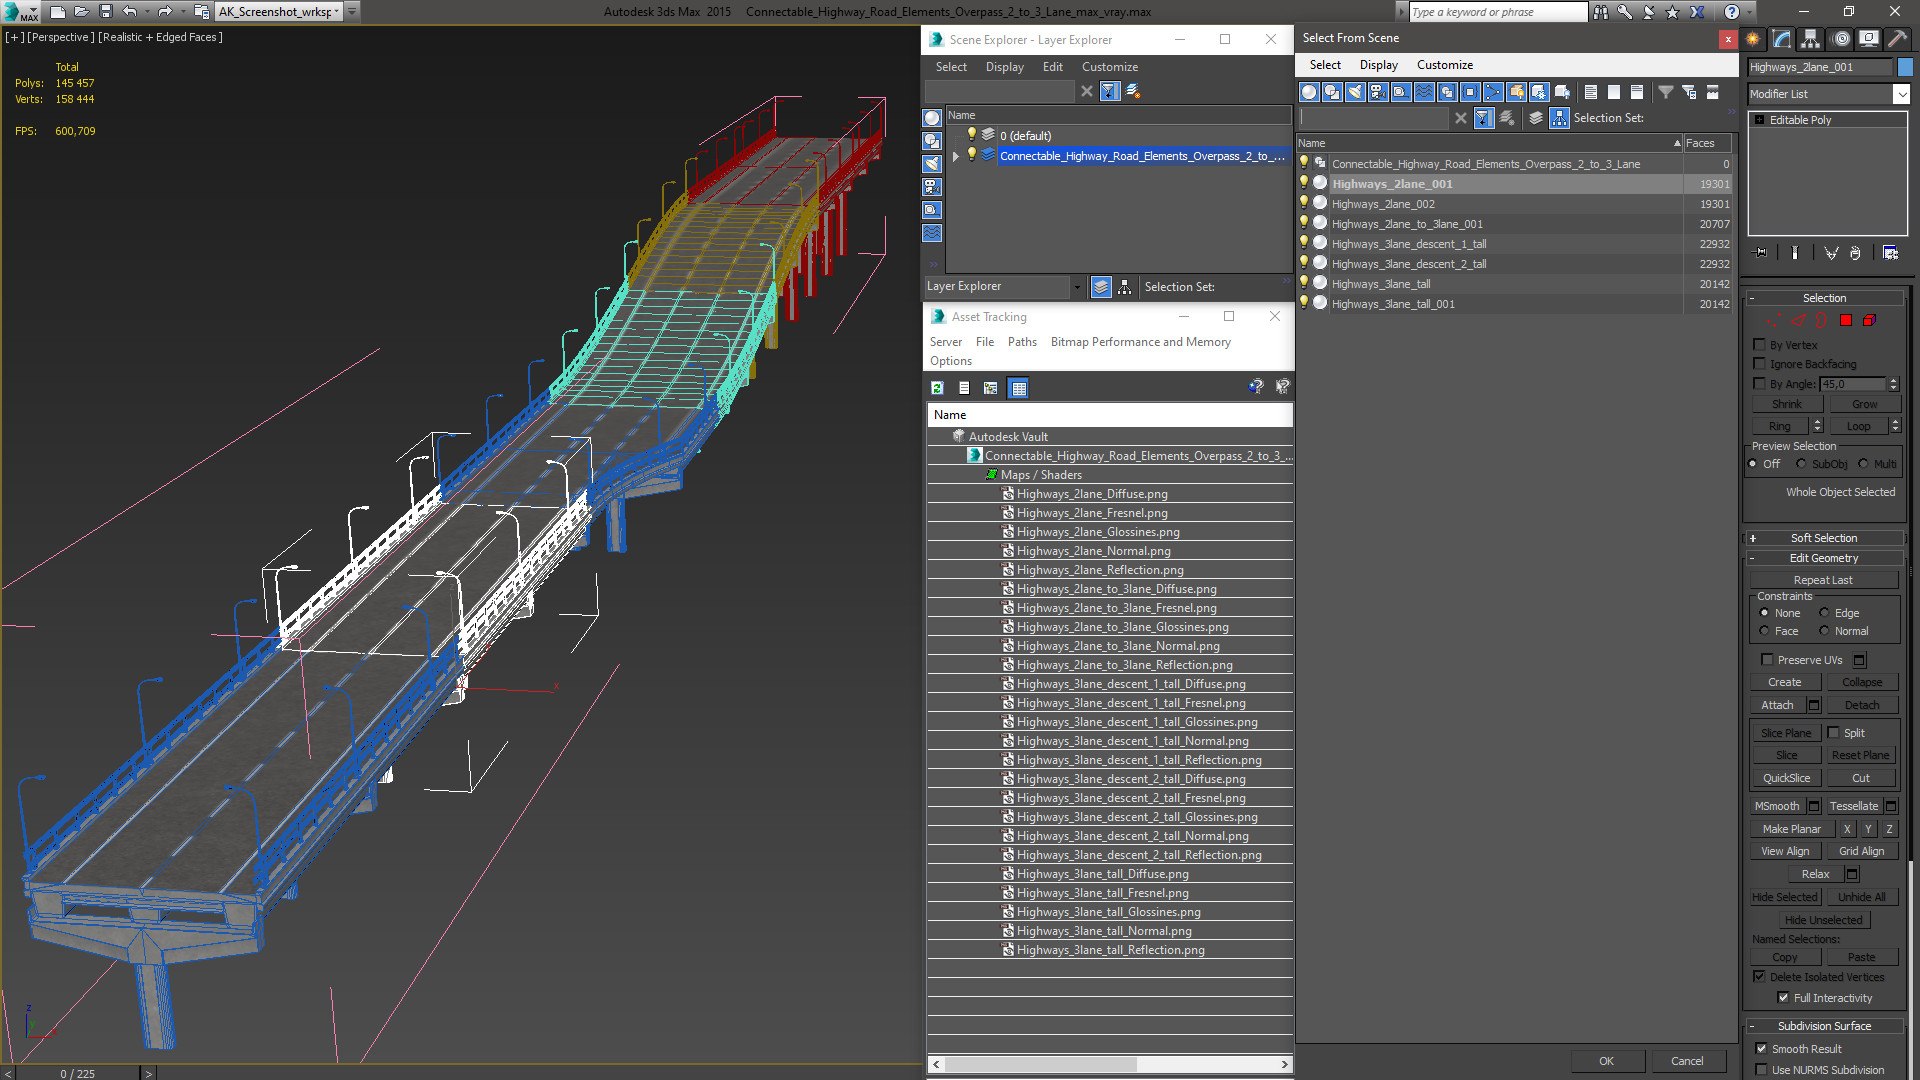The image size is (1920, 1080).
Task: Click Open File icon in title toolbar
Action: 82,12
